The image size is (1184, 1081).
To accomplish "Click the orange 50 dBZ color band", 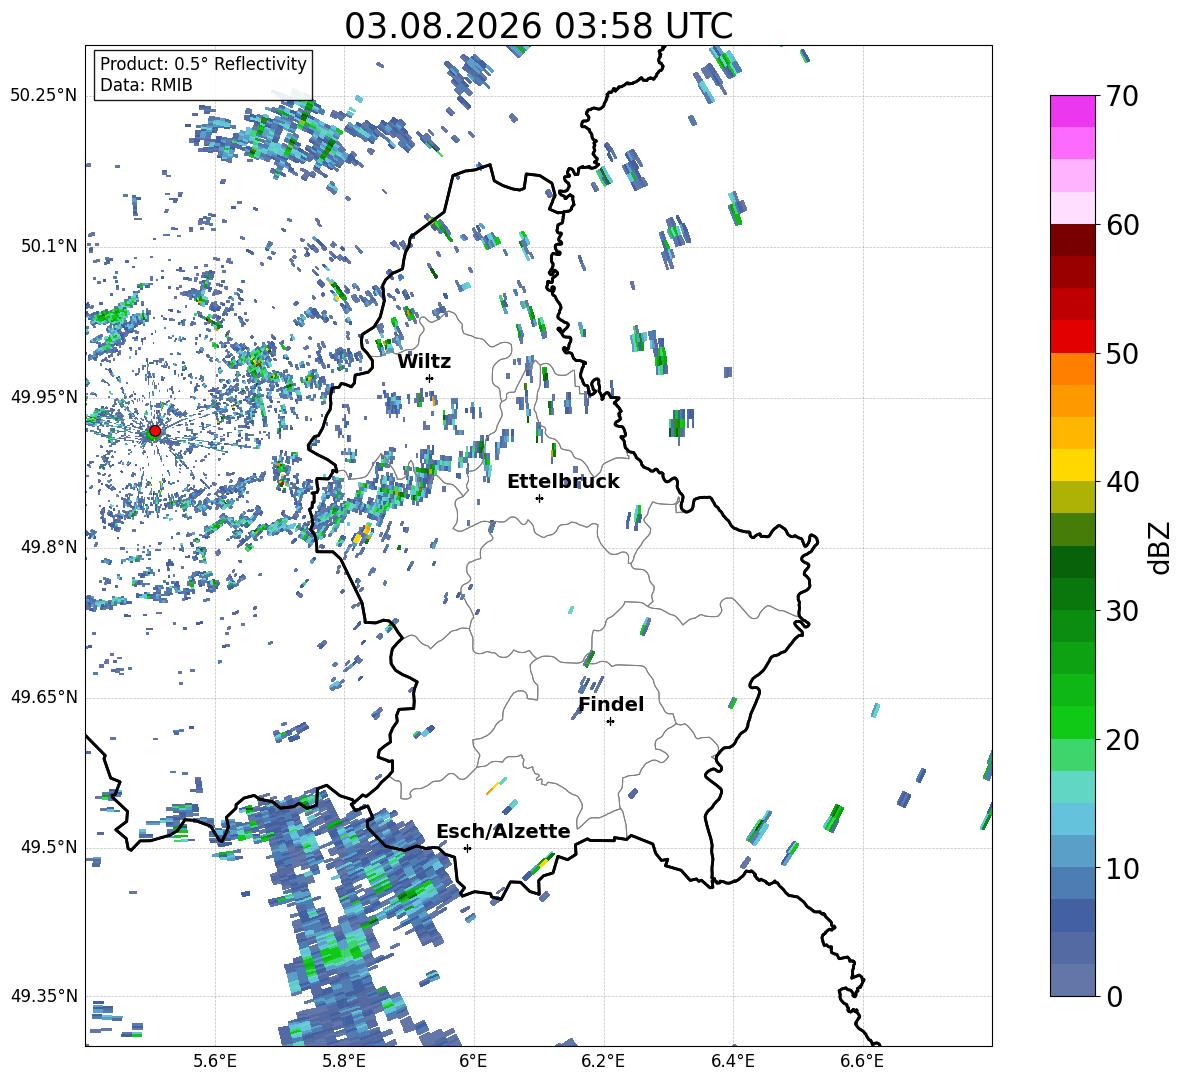I will (1072, 368).
